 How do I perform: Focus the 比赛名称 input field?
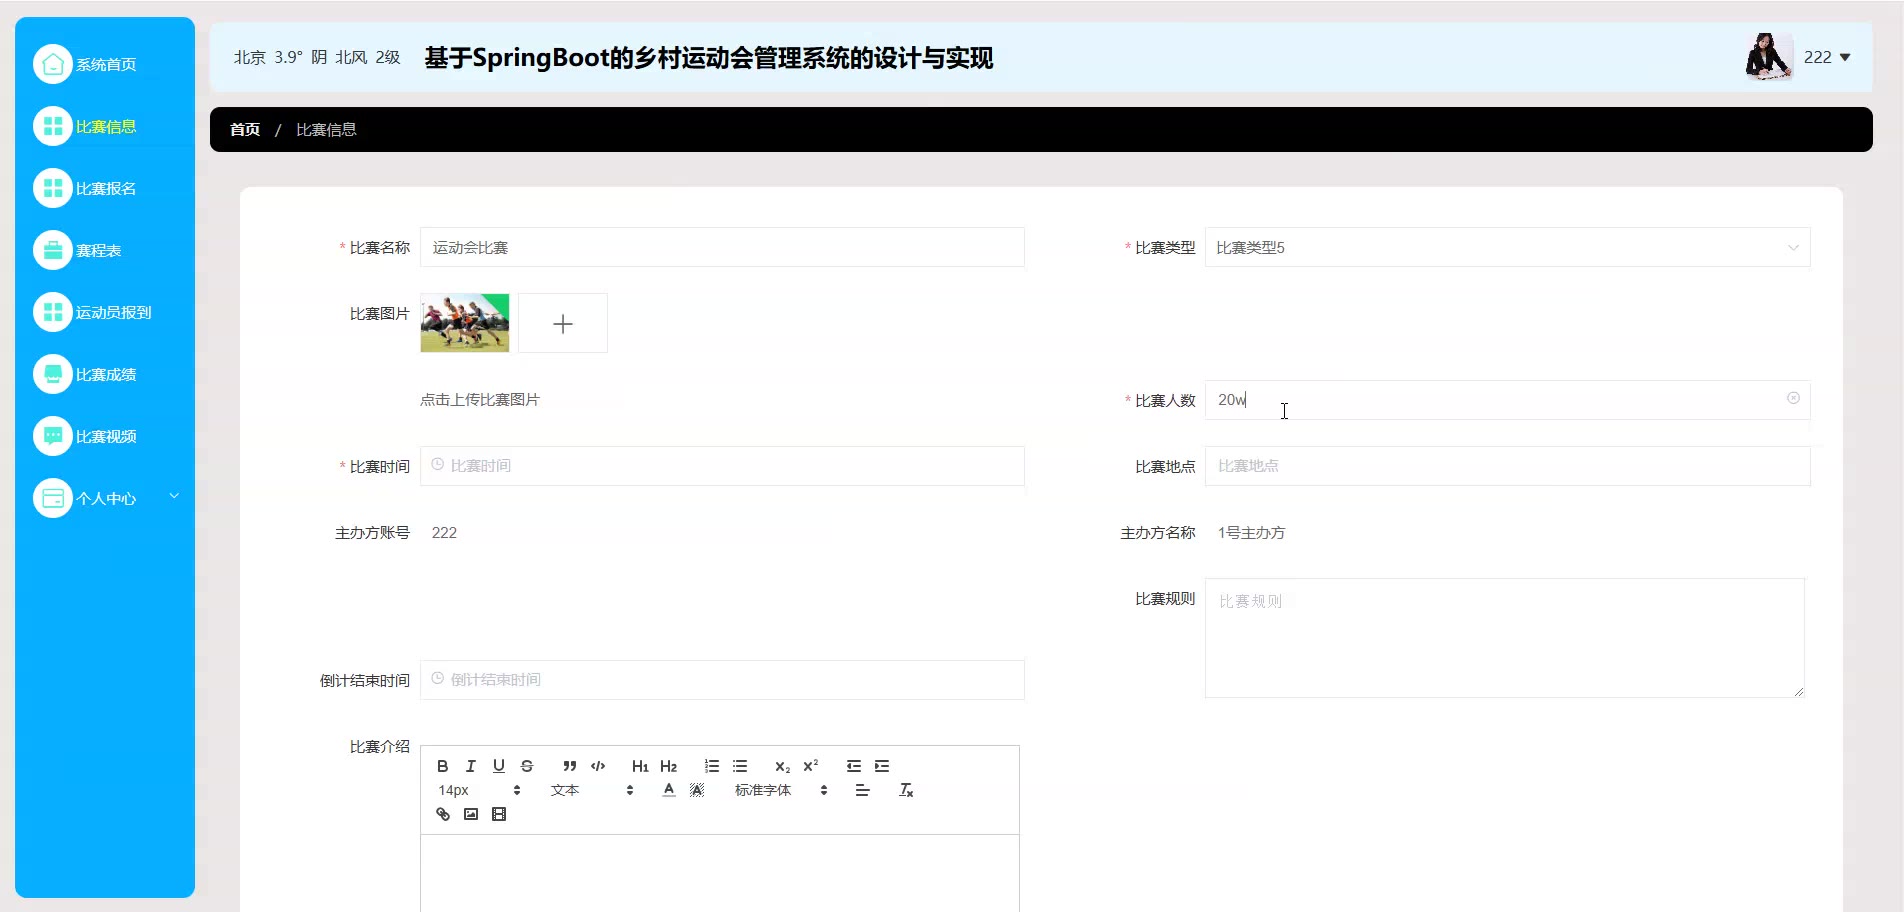tap(722, 247)
